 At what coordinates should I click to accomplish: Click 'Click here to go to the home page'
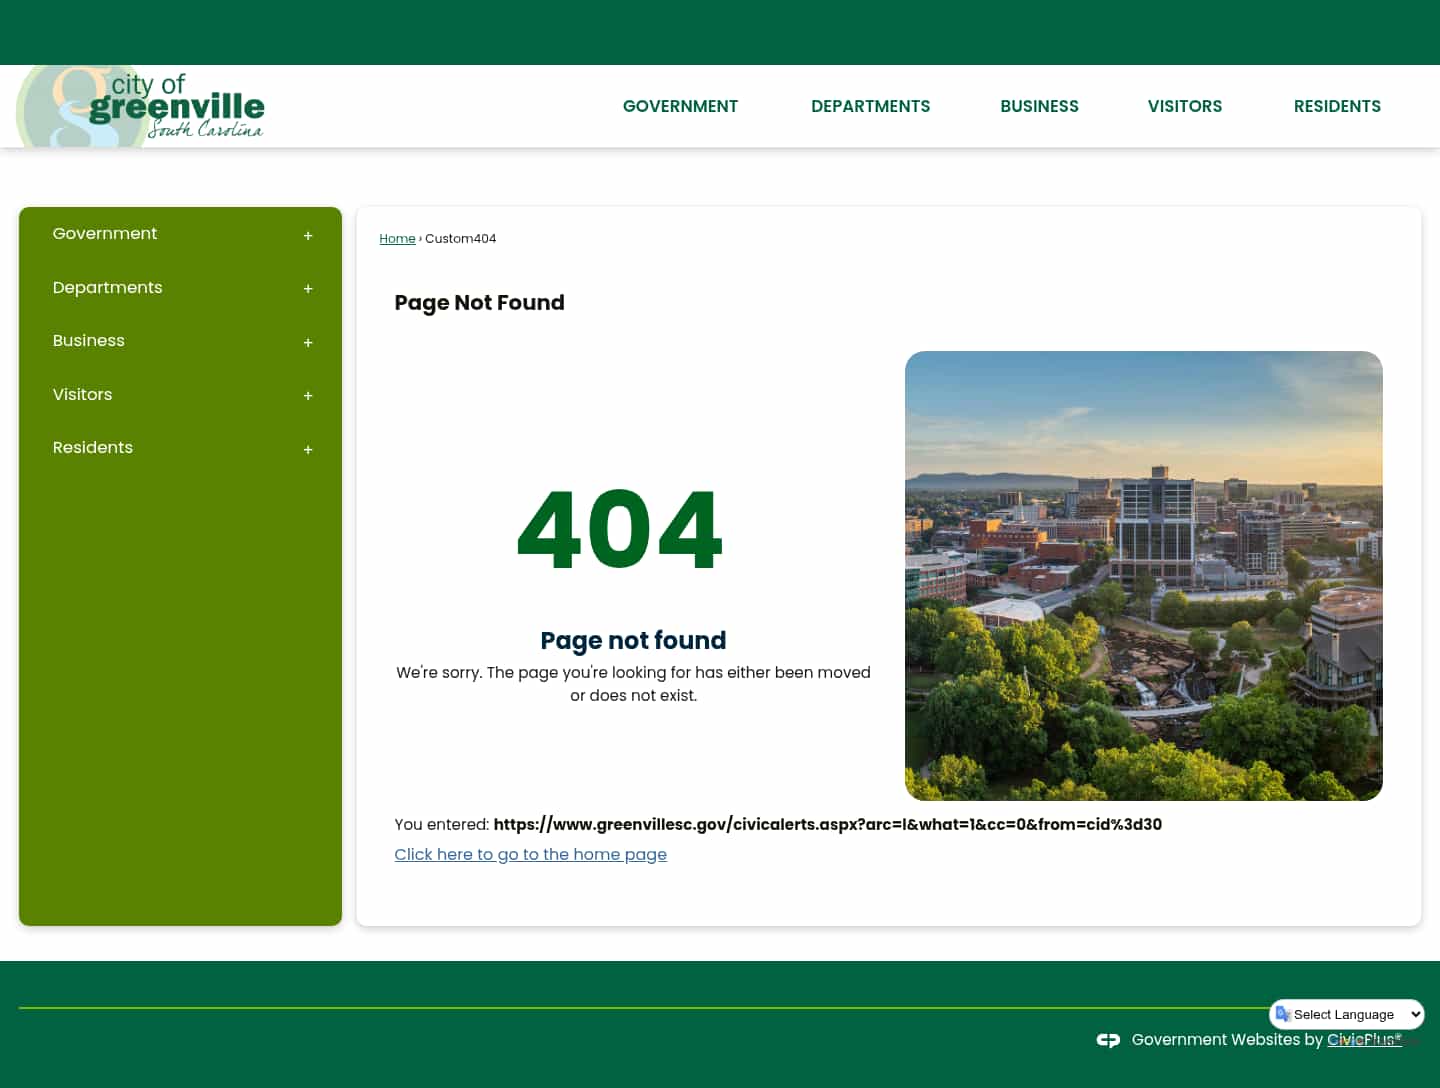click(x=530, y=854)
